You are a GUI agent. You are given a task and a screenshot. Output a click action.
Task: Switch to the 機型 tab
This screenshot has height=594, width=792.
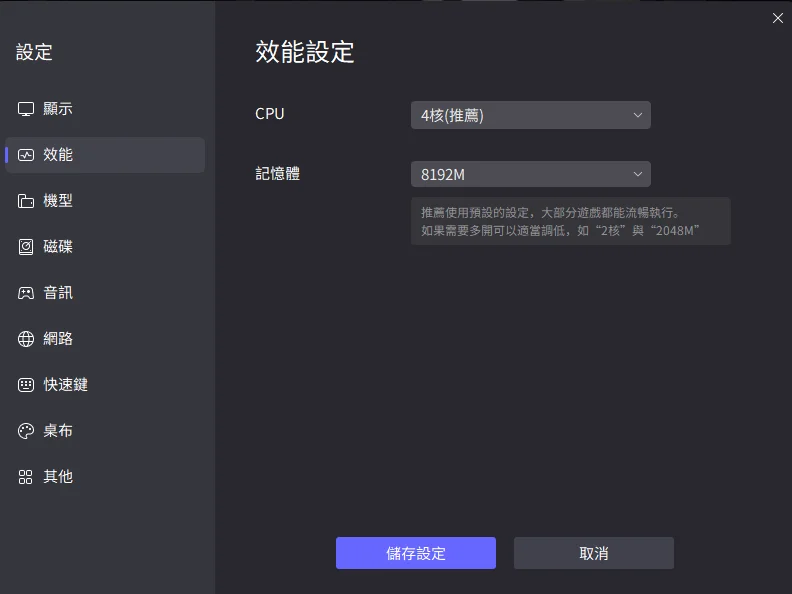[105, 201]
